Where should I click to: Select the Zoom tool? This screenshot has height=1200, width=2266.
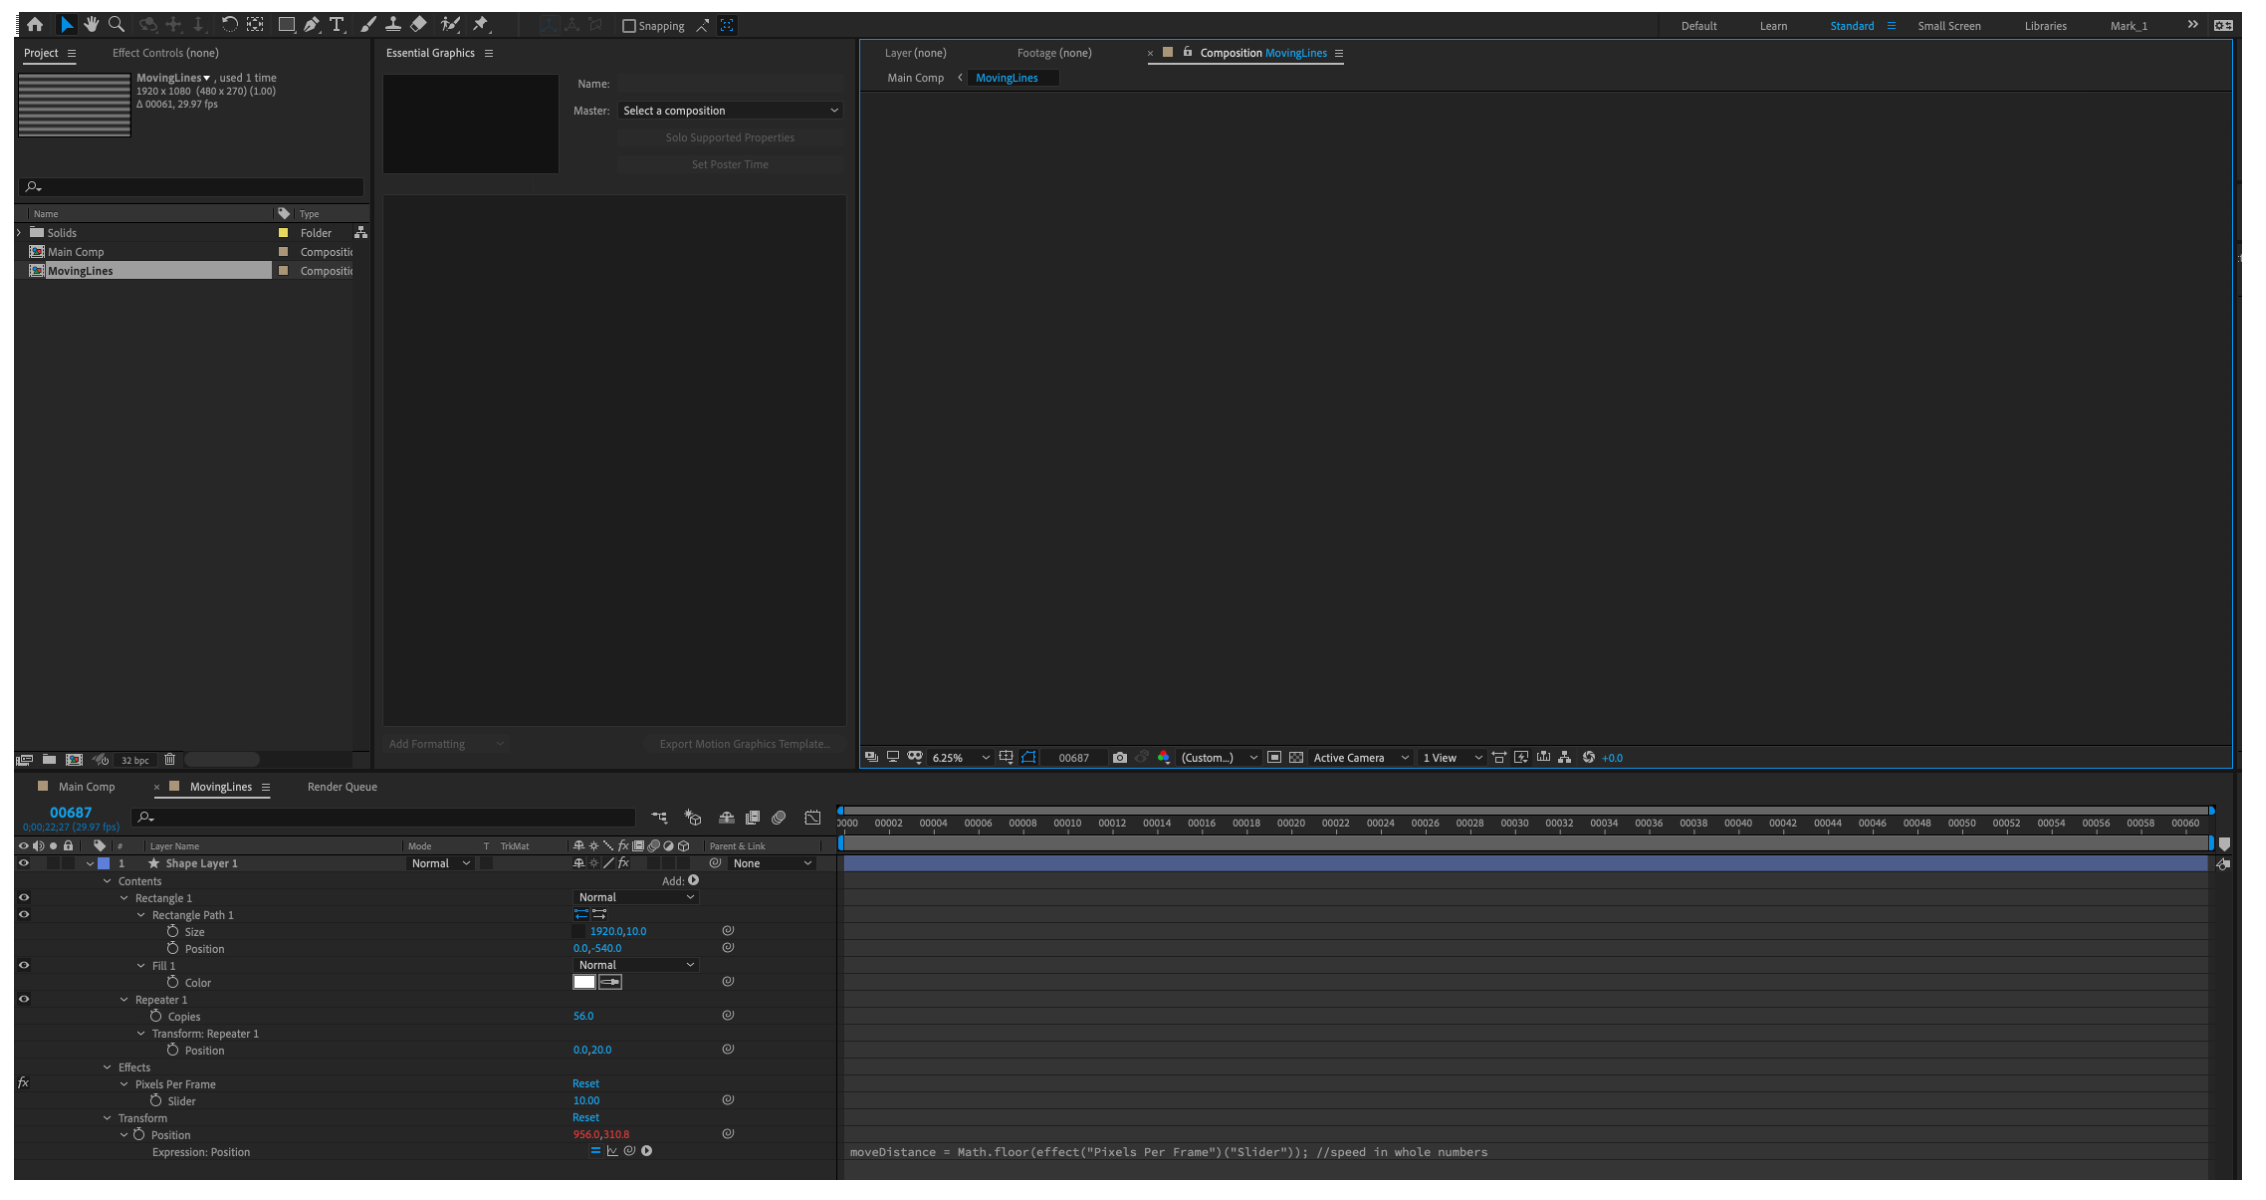(x=116, y=24)
